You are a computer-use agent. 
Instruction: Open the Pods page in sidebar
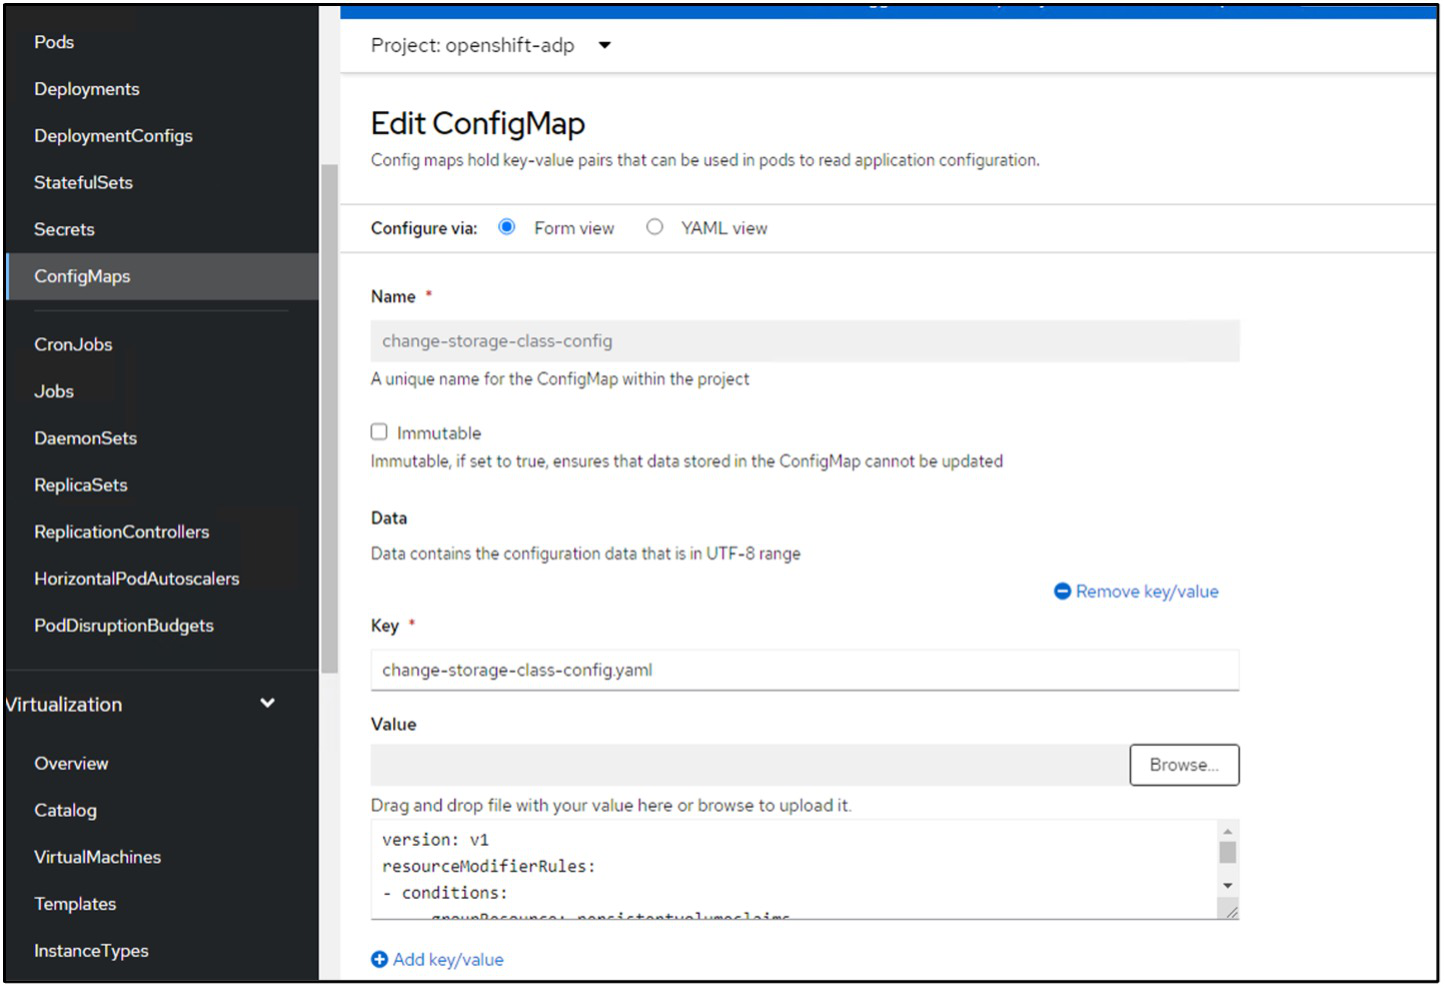54,42
